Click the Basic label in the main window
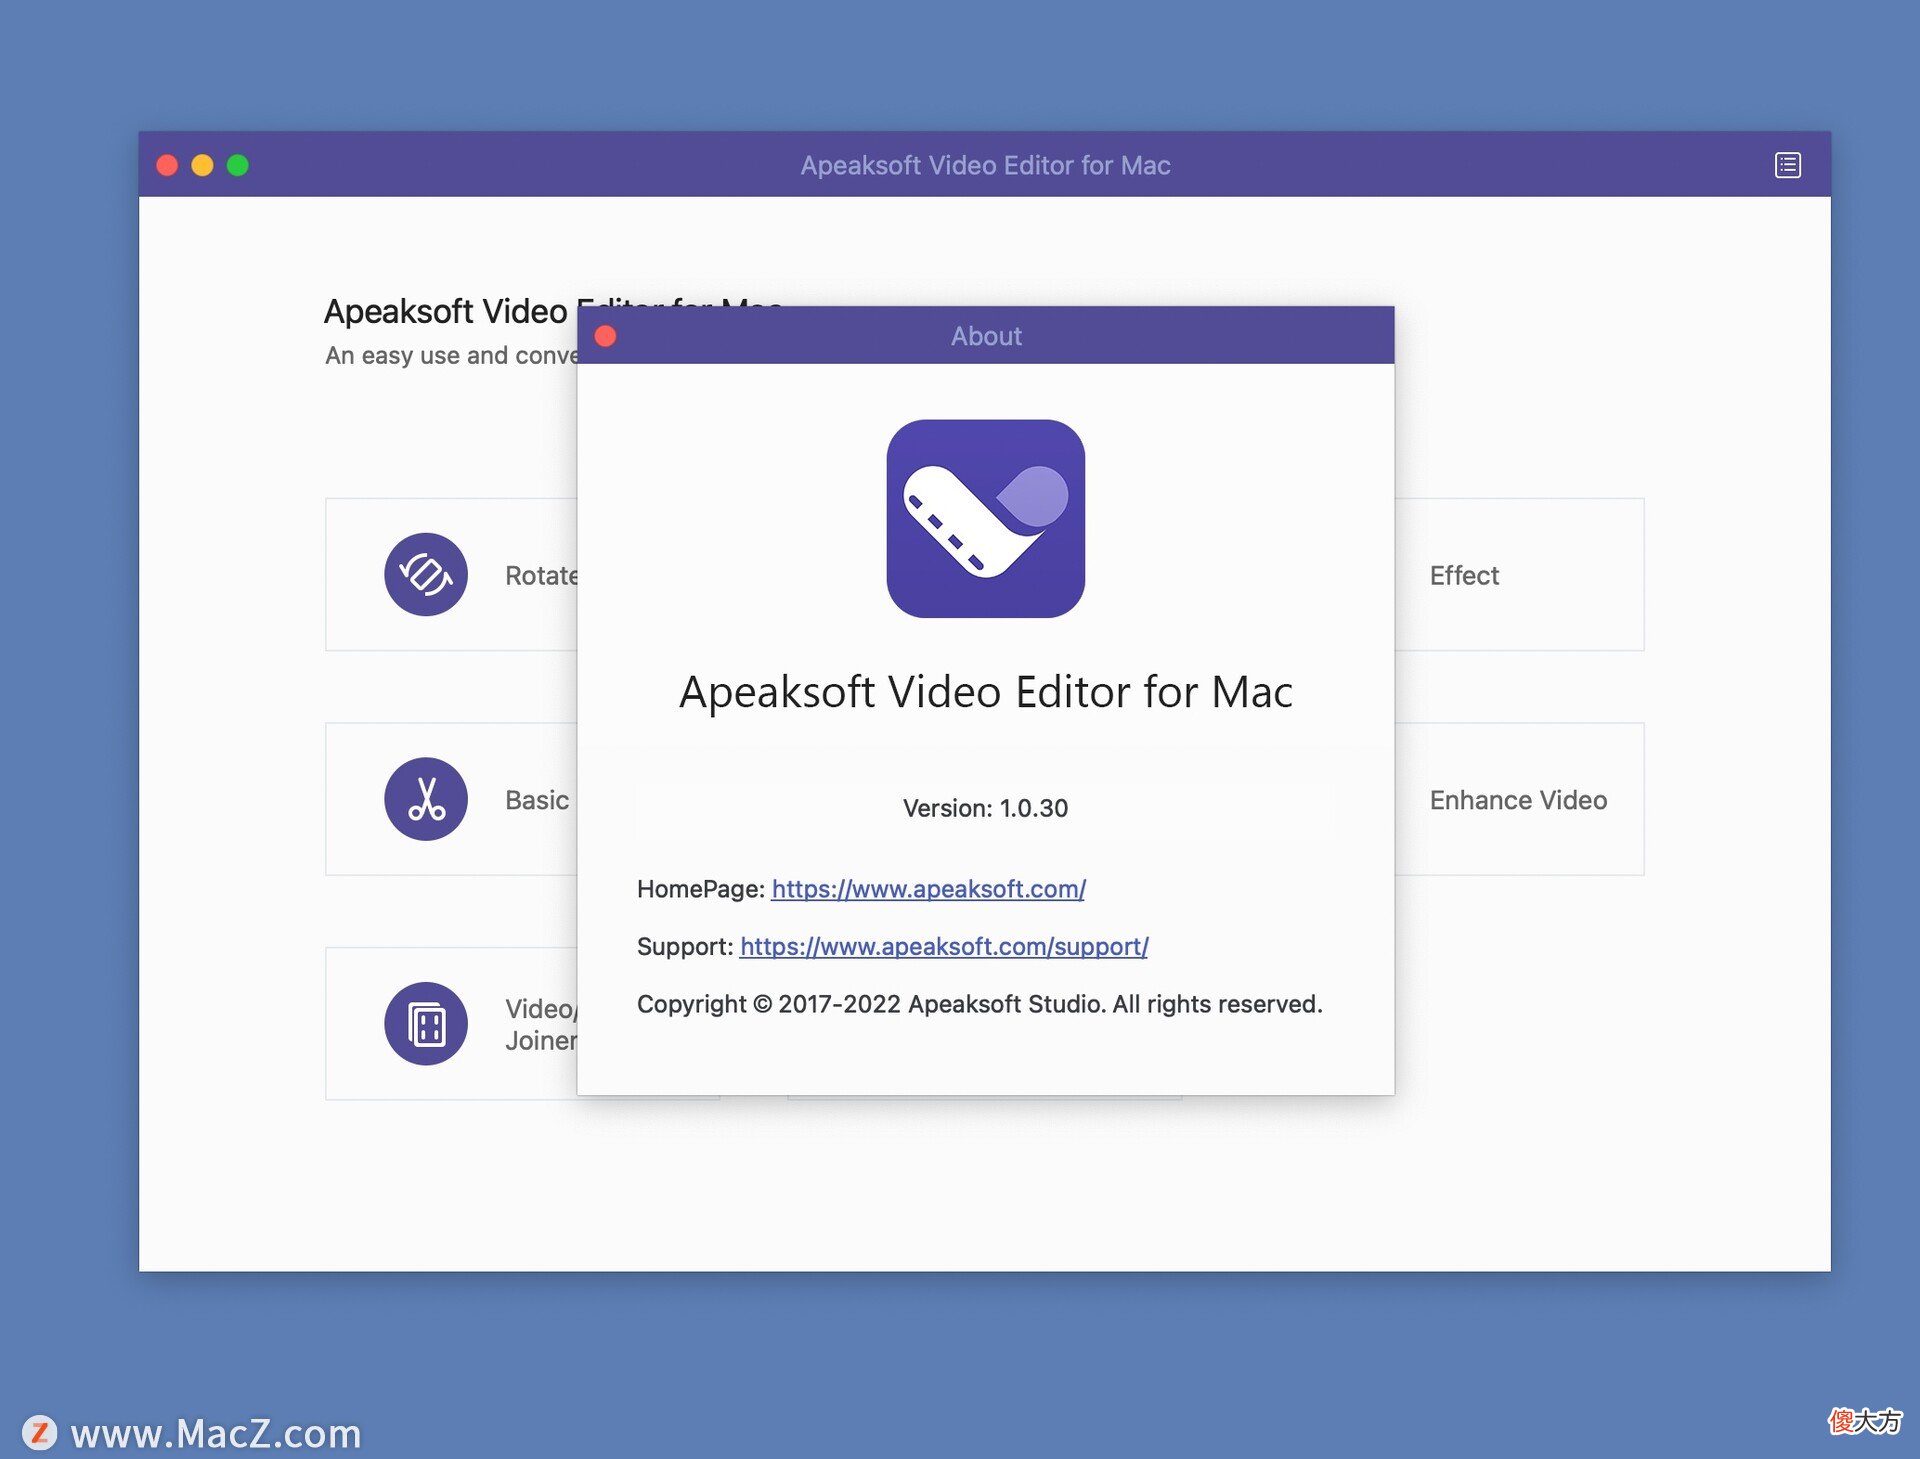 pyautogui.click(x=537, y=800)
